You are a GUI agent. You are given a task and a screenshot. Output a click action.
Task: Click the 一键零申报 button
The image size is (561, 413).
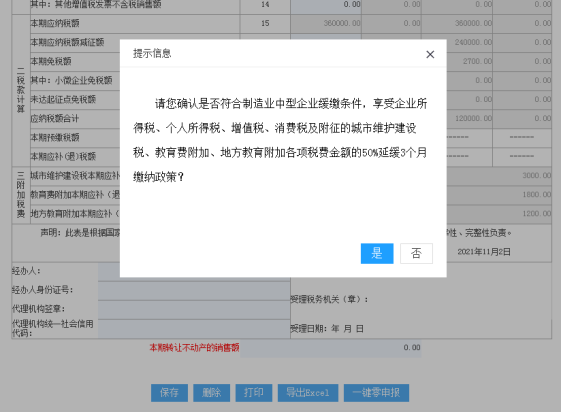pos(376,393)
